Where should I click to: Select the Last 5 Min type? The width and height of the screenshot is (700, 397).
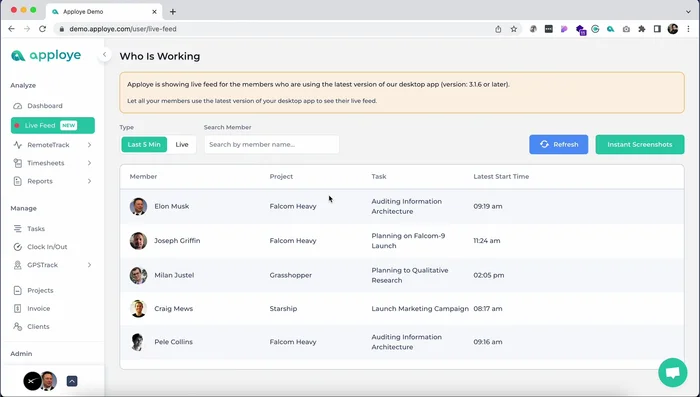144,145
